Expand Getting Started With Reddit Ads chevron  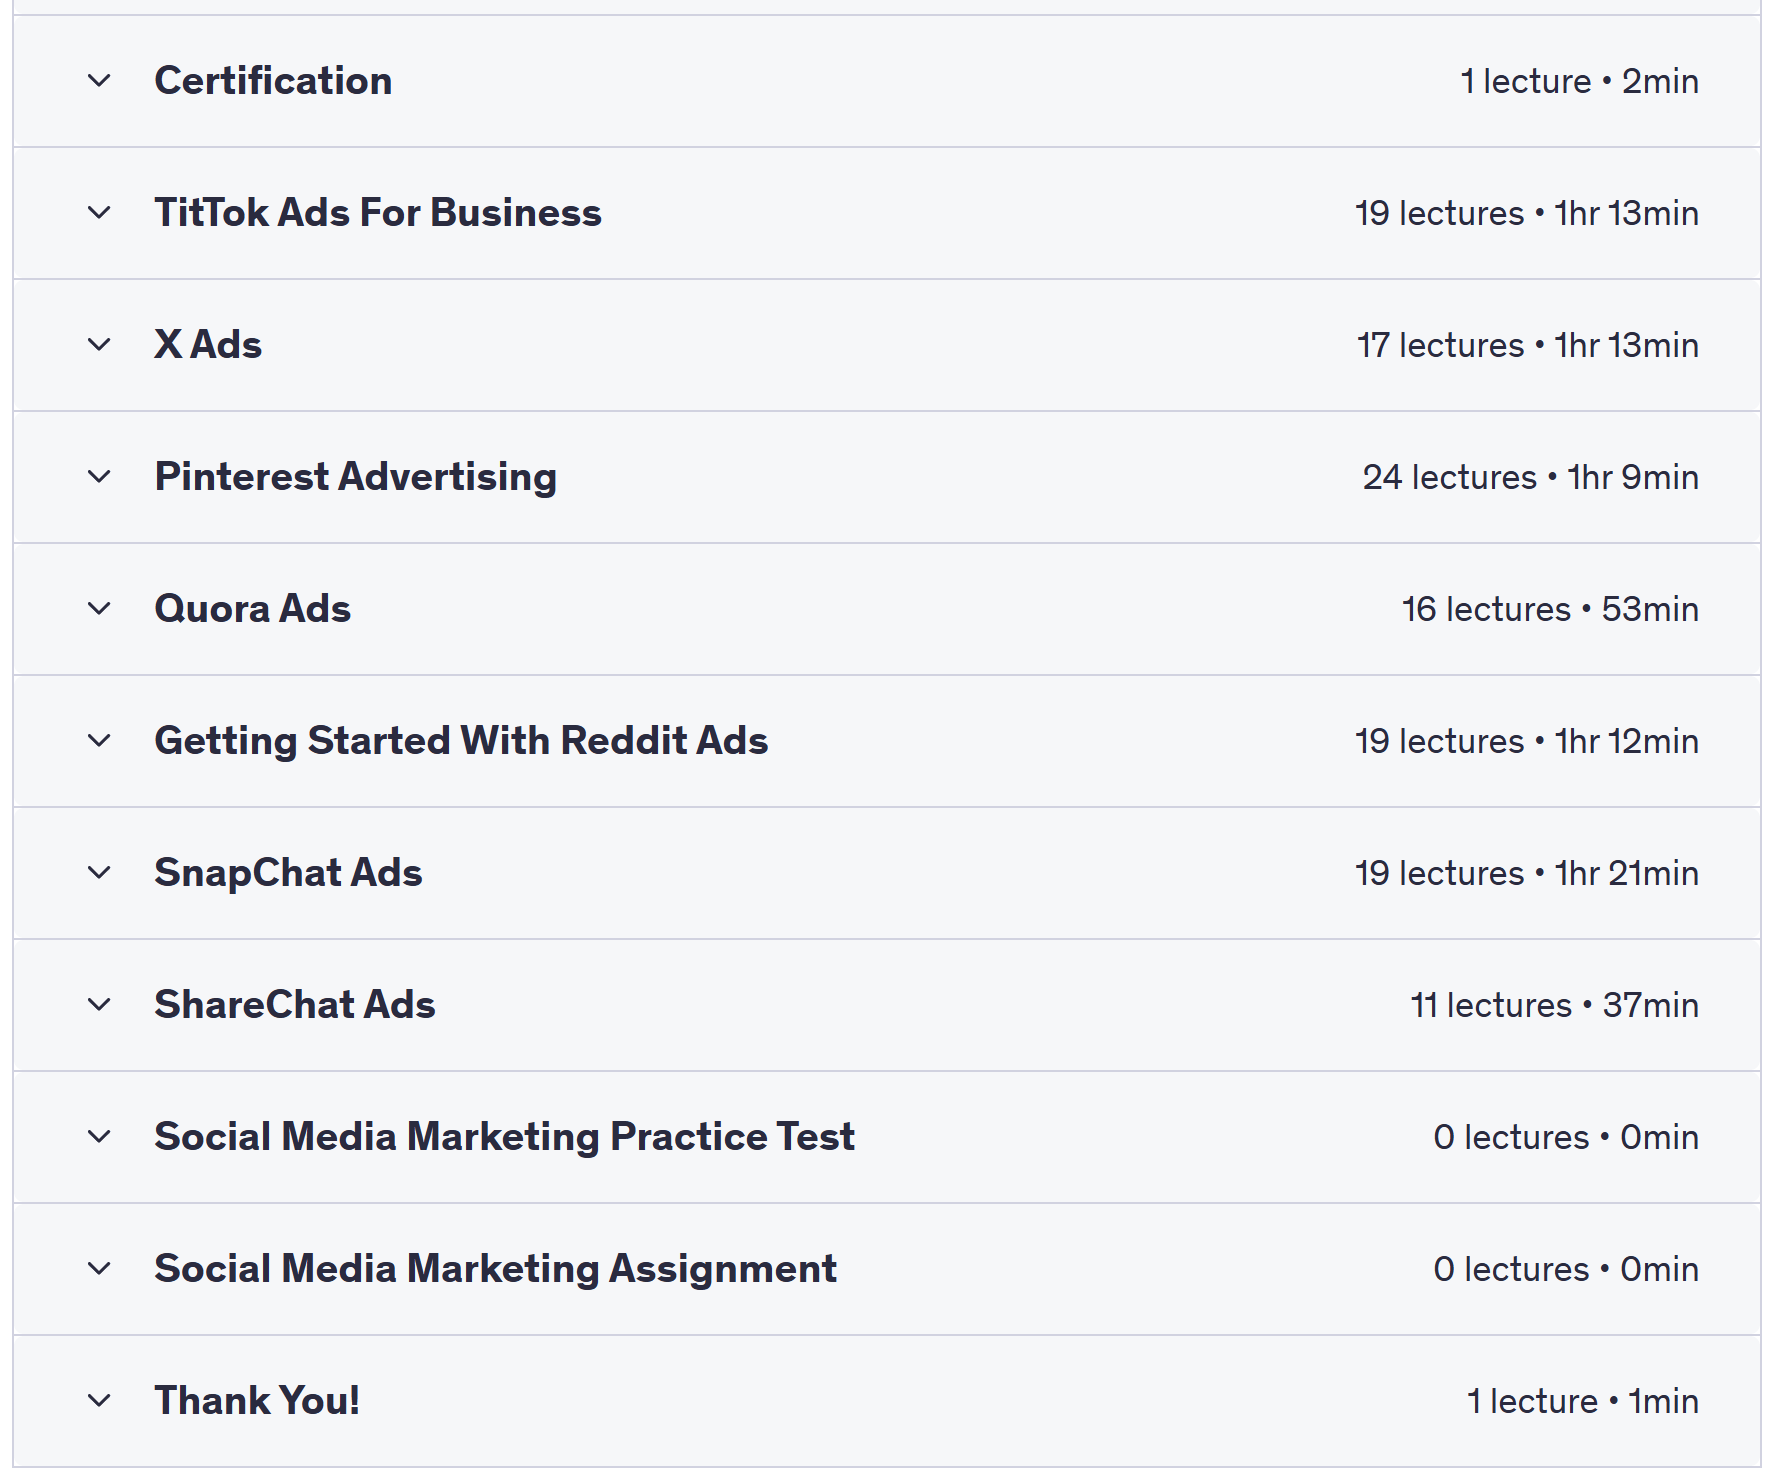coord(99,741)
